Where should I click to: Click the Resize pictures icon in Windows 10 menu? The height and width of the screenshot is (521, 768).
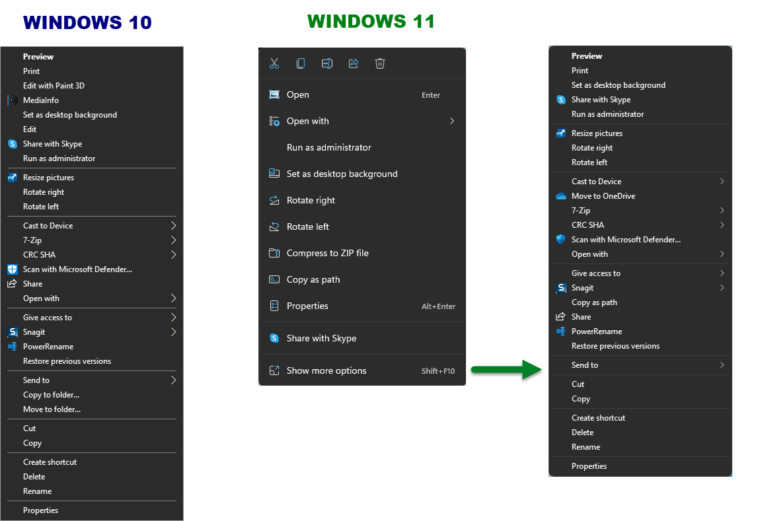pos(12,177)
